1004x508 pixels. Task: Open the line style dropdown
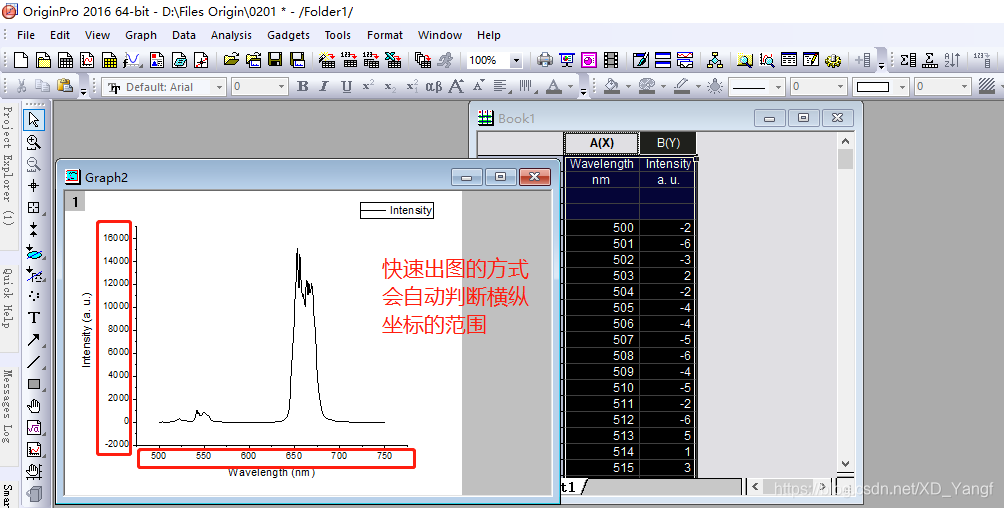[x=779, y=86]
